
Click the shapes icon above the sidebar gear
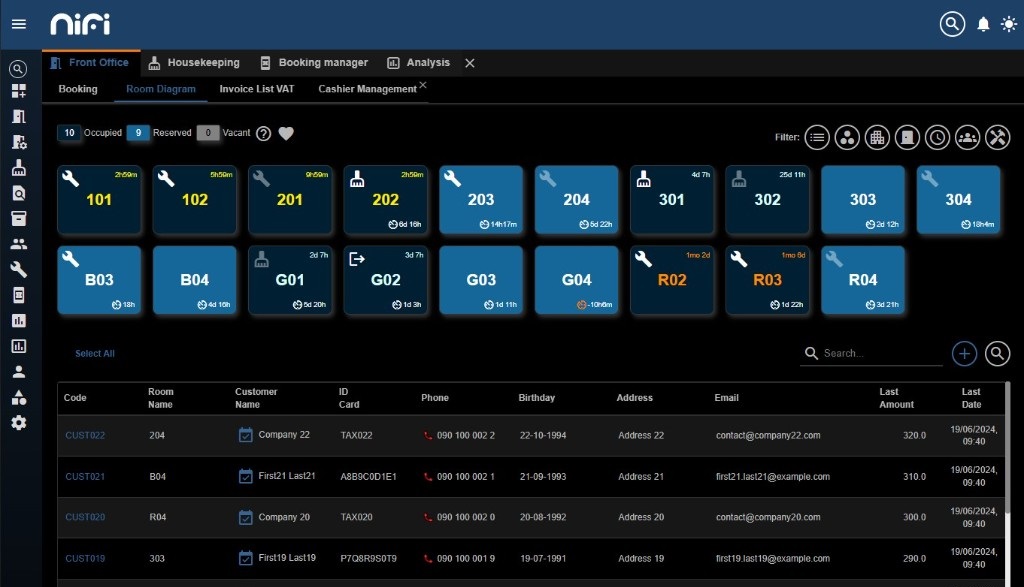point(18,397)
